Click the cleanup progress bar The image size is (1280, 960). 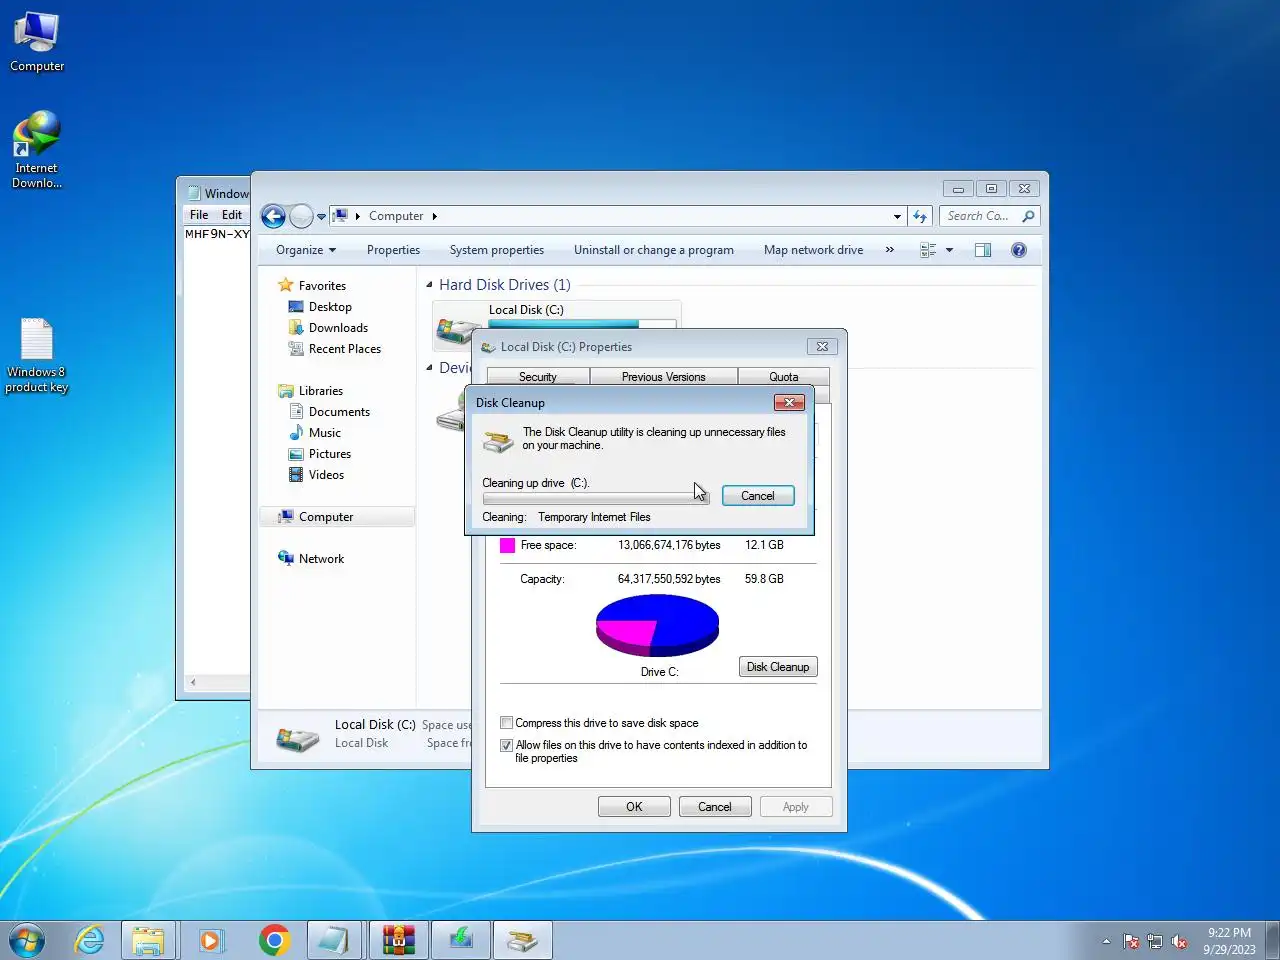tap(596, 497)
